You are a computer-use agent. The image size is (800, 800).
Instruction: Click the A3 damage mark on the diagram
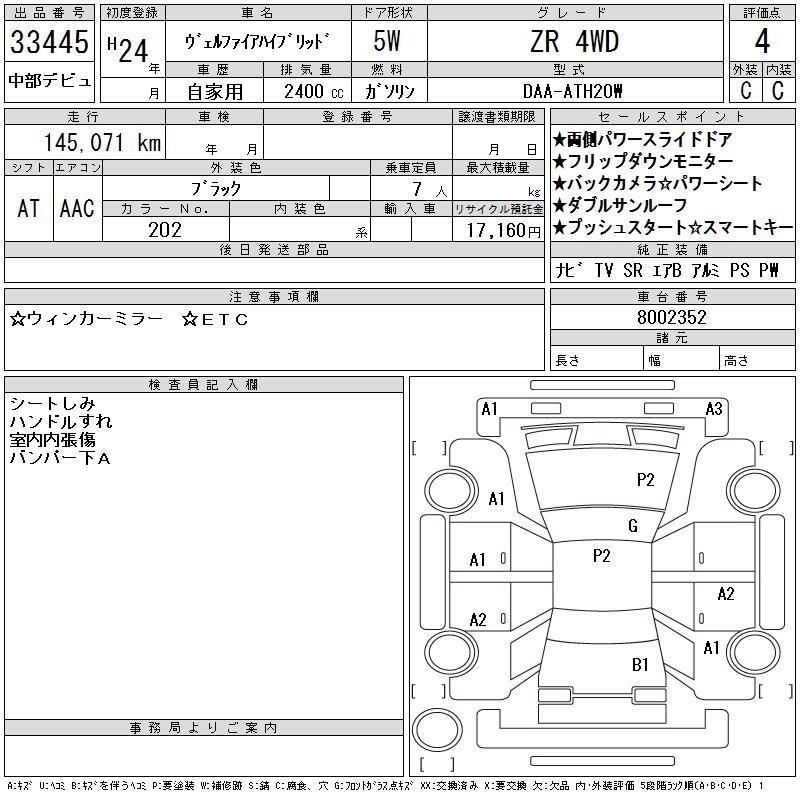[x=714, y=409]
